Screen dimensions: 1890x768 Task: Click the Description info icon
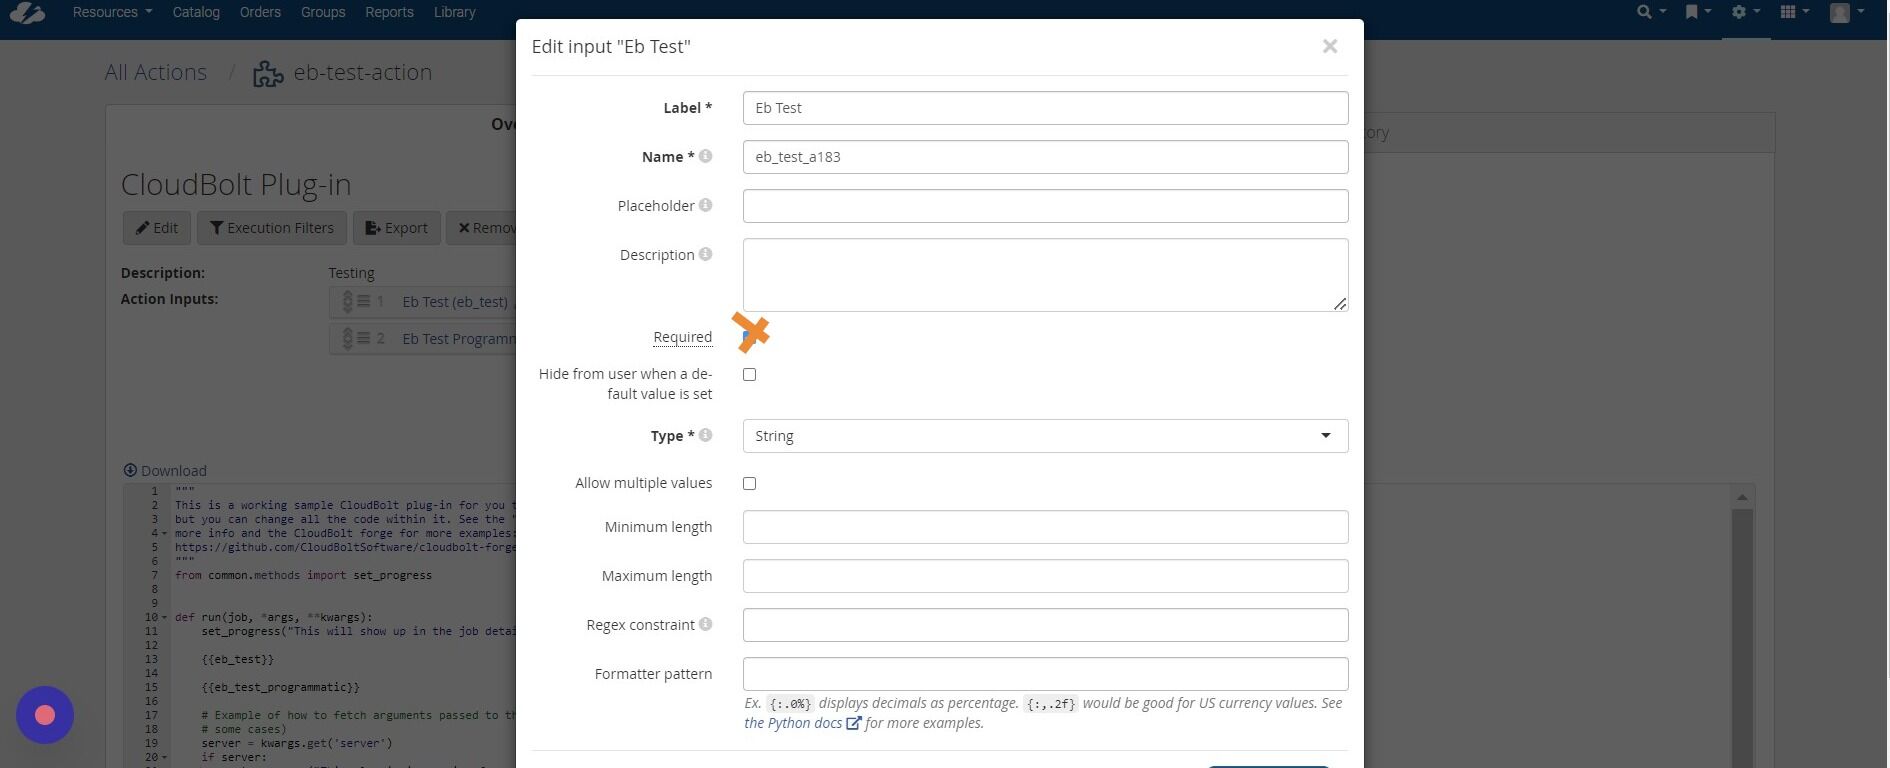coord(705,254)
